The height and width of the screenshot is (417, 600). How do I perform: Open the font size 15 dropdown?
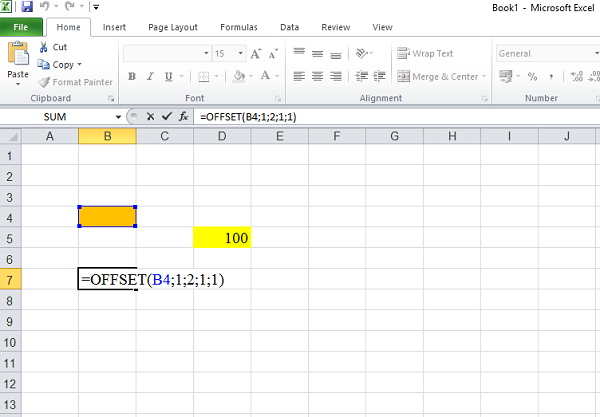tap(240, 54)
